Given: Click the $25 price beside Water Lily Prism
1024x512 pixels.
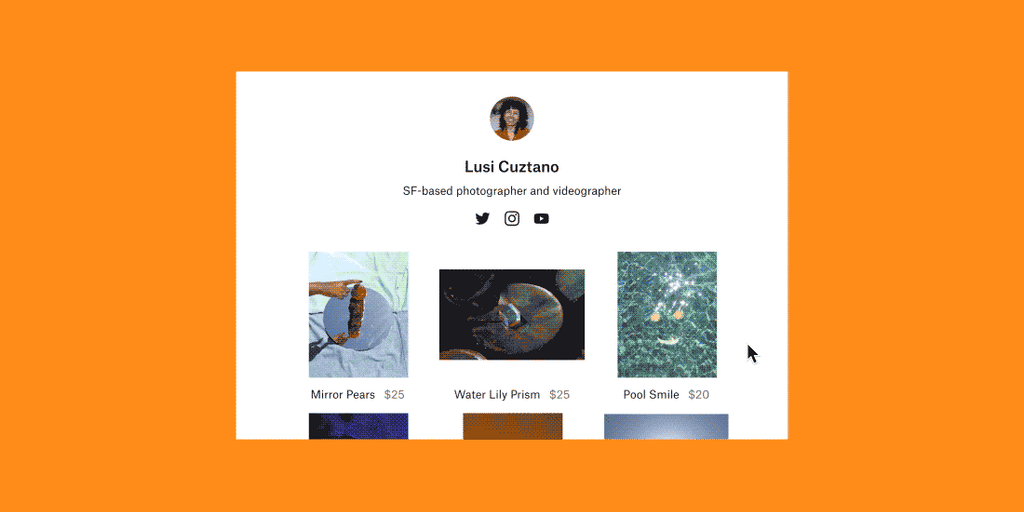Looking at the screenshot, I should coord(560,394).
